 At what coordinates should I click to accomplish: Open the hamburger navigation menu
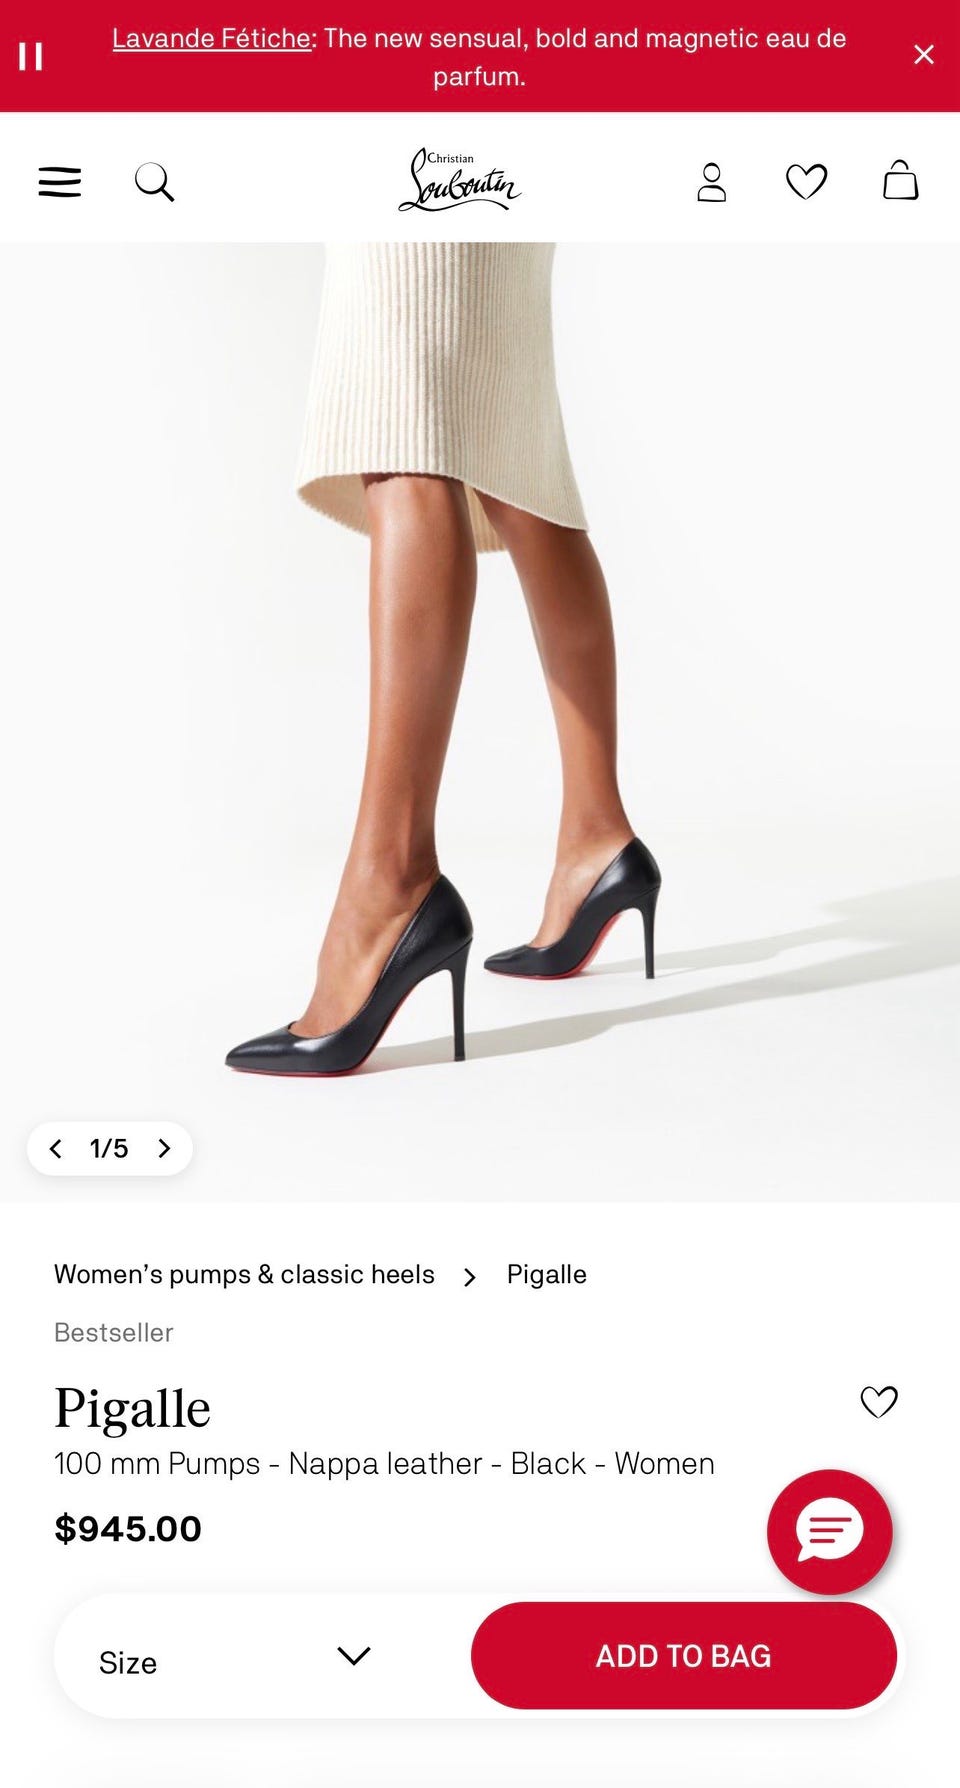pos(60,182)
